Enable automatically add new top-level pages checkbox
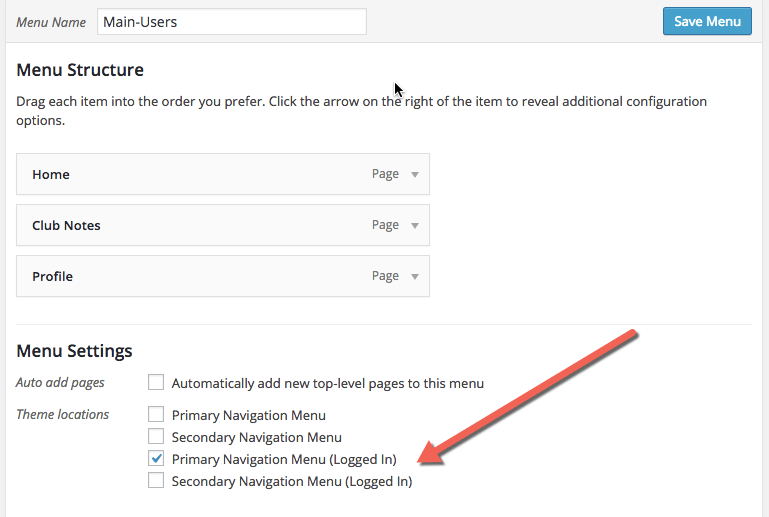 pos(156,382)
